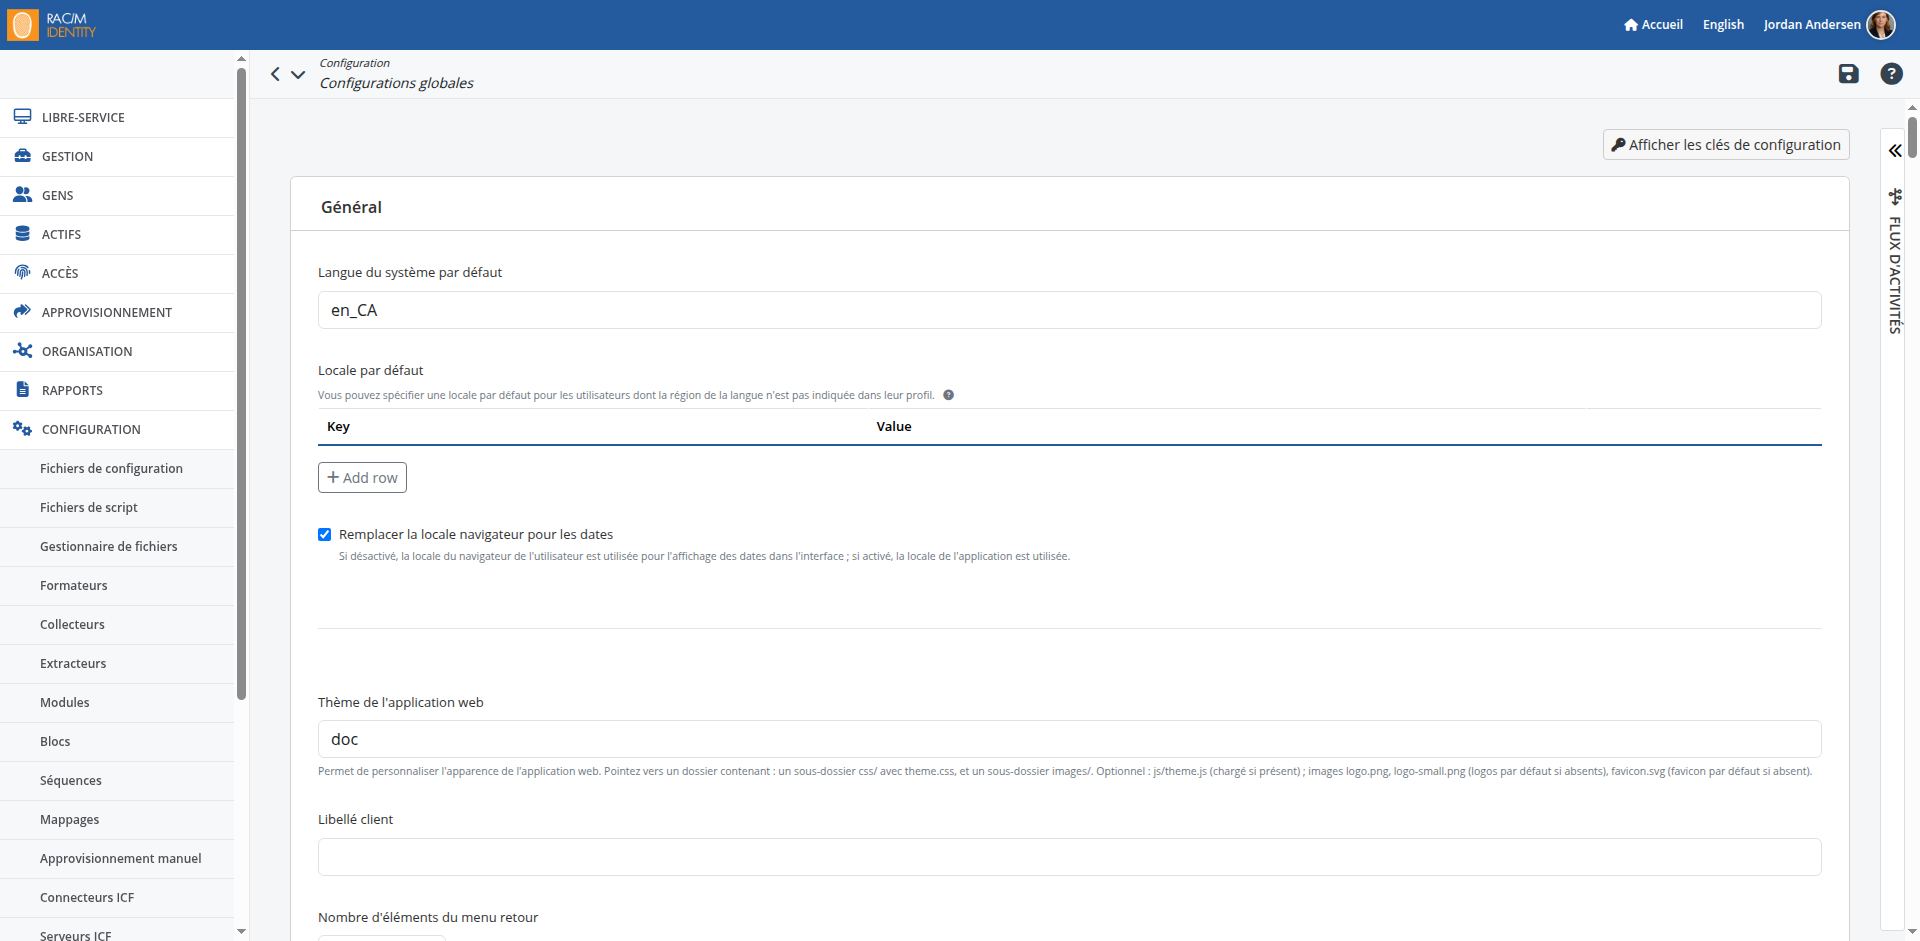Click the Accueil home icon
The width and height of the screenshot is (1920, 941).
[x=1631, y=25]
